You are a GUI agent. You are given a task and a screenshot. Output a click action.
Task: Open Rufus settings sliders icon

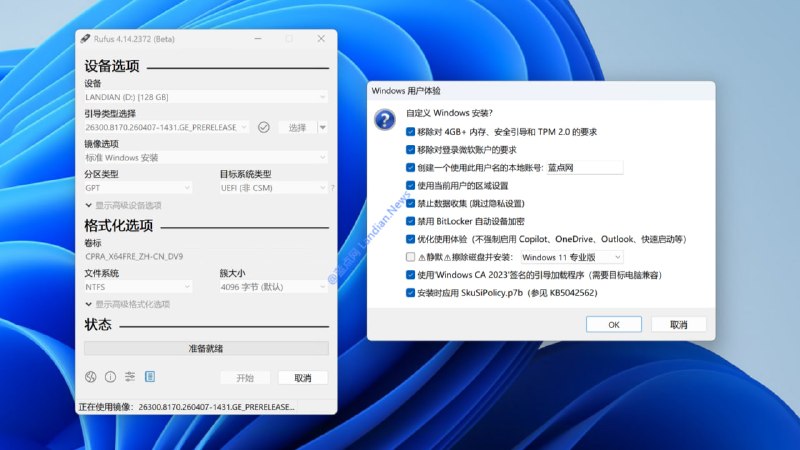click(x=130, y=377)
